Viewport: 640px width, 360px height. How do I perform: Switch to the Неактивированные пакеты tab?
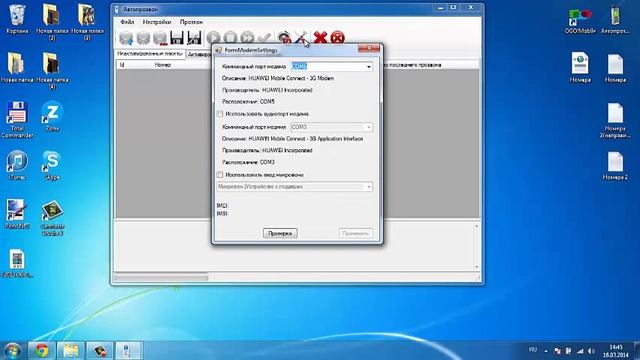pyautogui.click(x=150, y=54)
